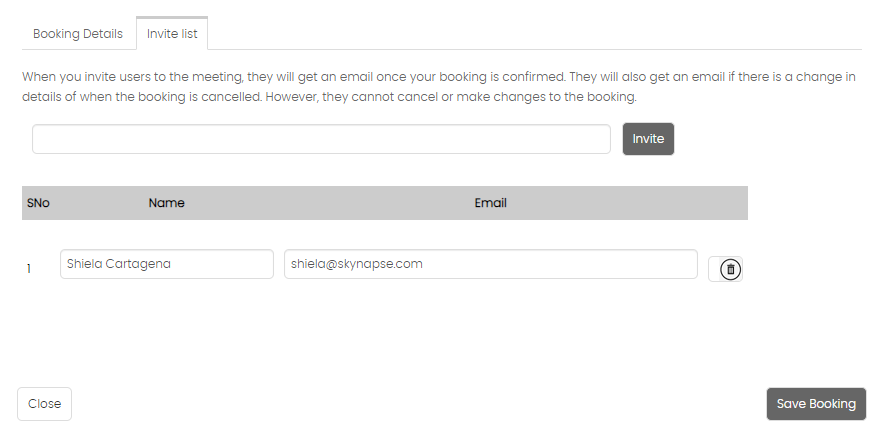Save the booking with Save Booking button
The height and width of the screenshot is (440, 887).
click(x=816, y=404)
